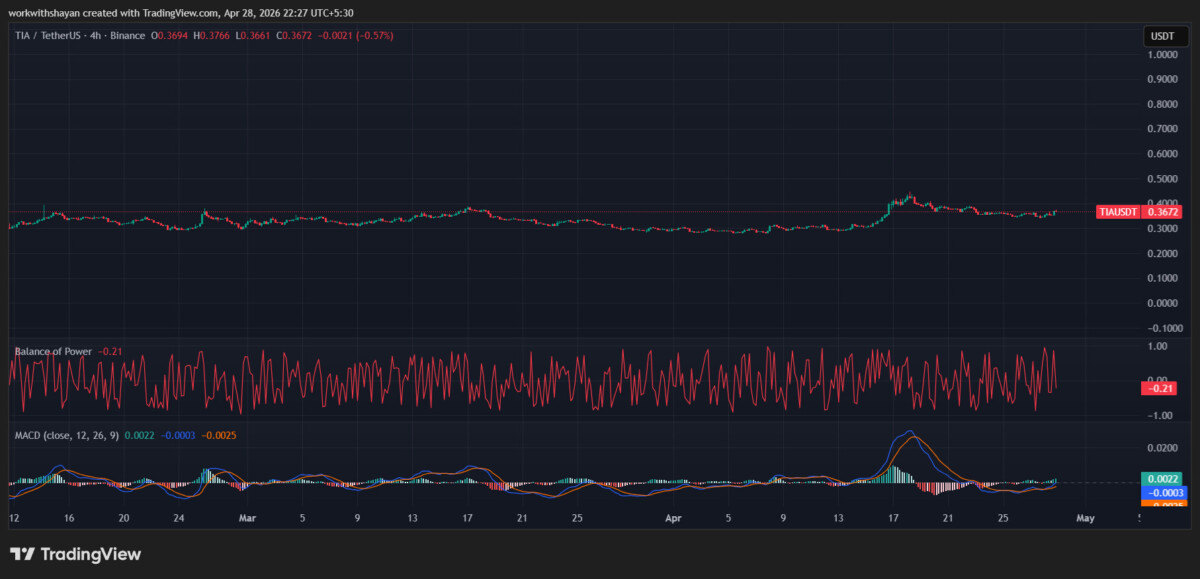Click the Mar date axis label
Screen dimensions: 1200x579
pos(249,519)
